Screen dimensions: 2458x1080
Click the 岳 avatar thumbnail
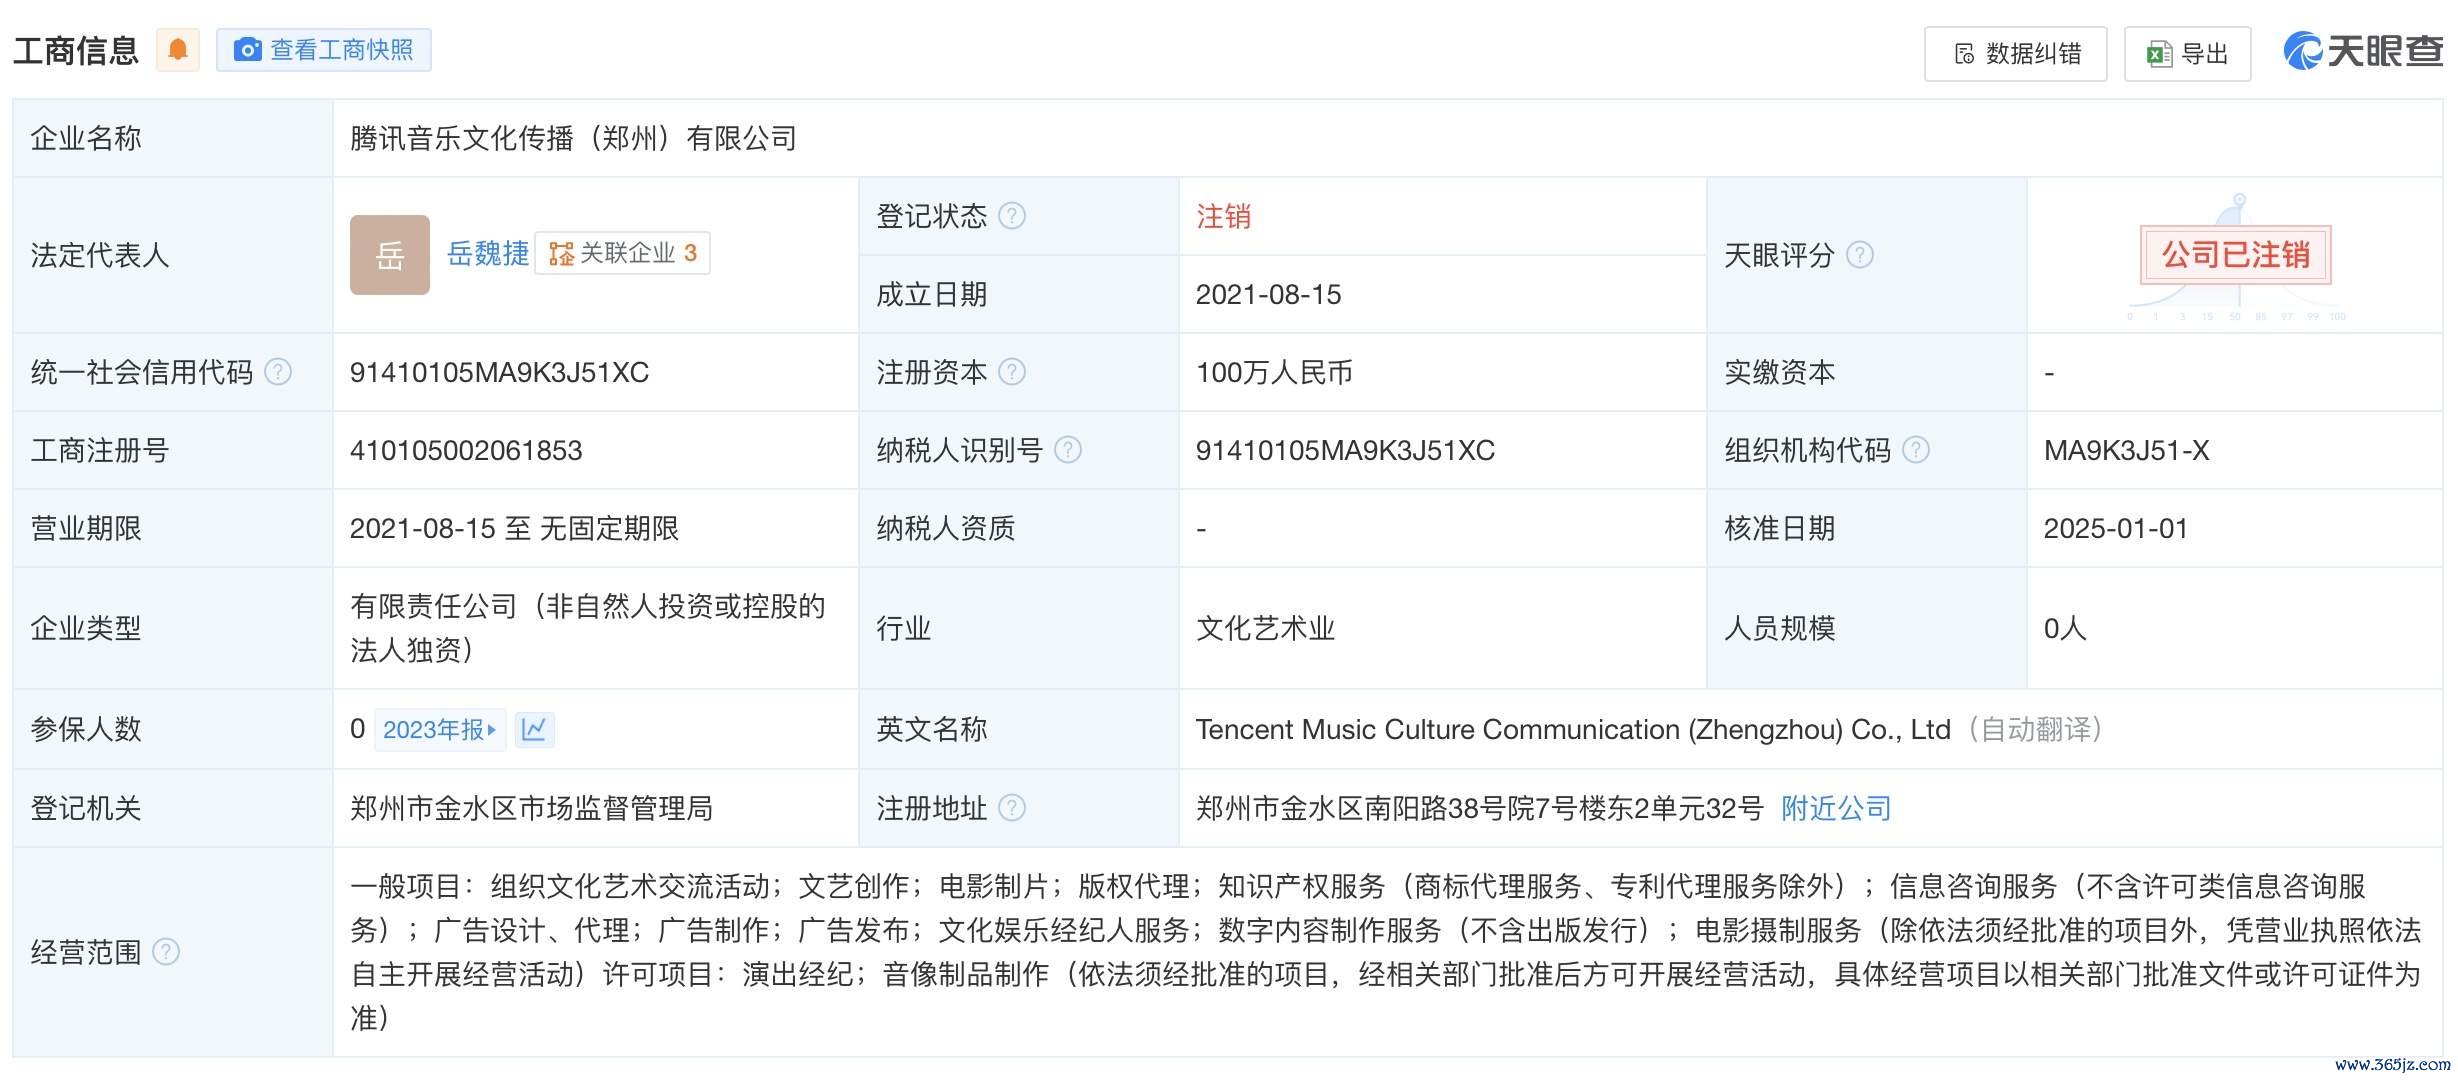coord(390,255)
